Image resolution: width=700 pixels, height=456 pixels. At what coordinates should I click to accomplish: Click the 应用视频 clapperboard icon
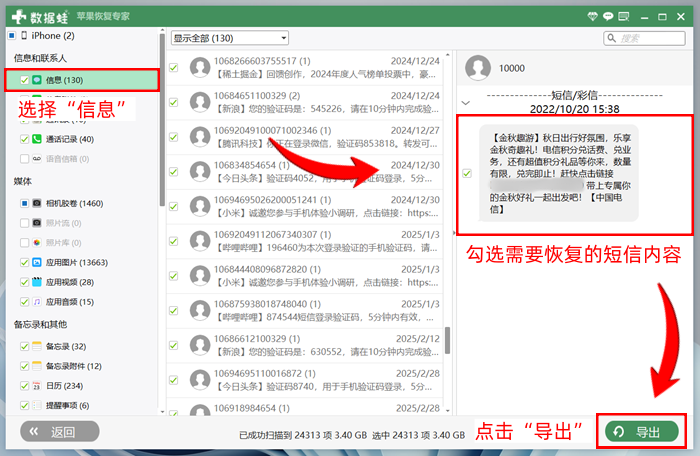pos(37,282)
